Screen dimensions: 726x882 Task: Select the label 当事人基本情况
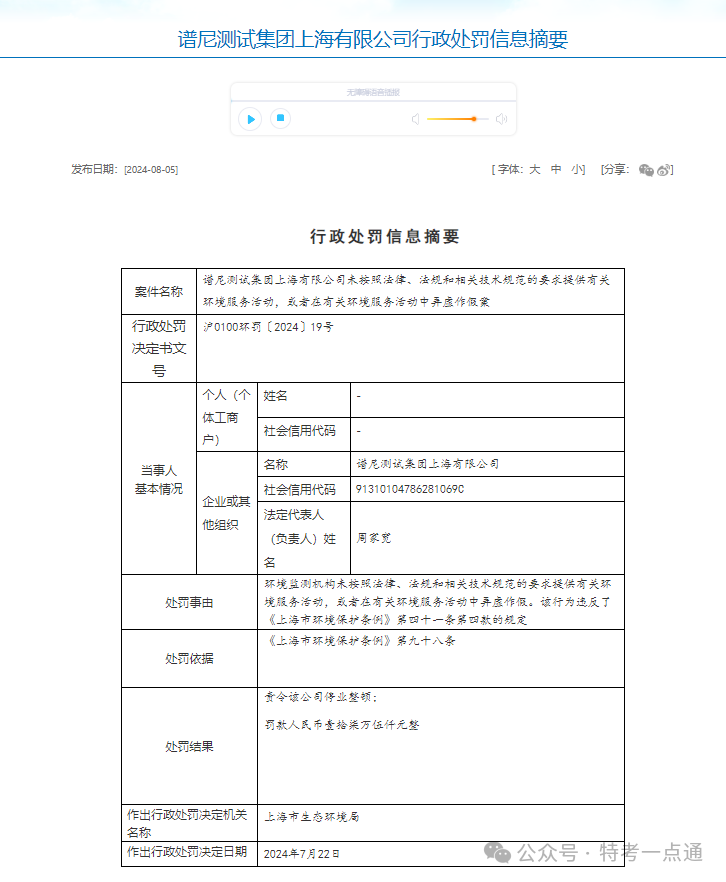click(159, 479)
